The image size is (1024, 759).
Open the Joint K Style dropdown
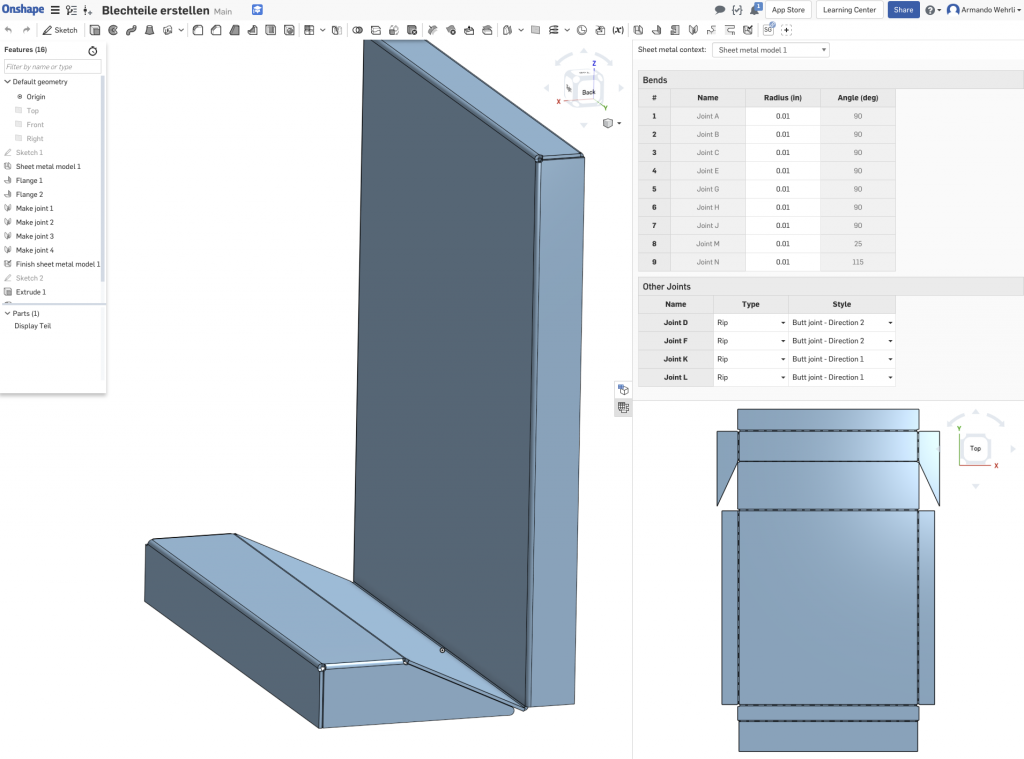coord(841,359)
